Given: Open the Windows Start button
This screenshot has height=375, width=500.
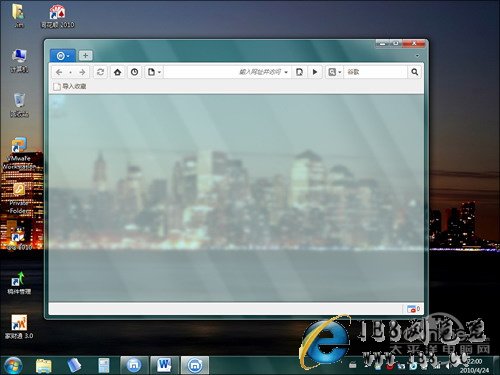Looking at the screenshot, I should (x=12, y=366).
